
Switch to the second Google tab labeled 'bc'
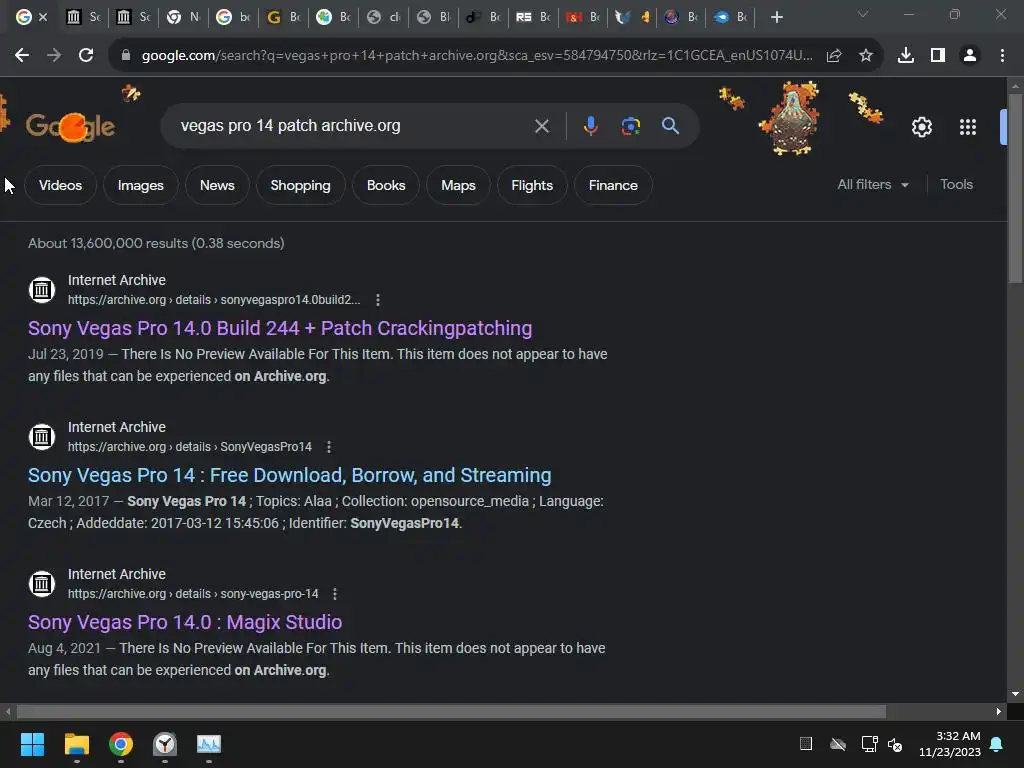[232, 18]
